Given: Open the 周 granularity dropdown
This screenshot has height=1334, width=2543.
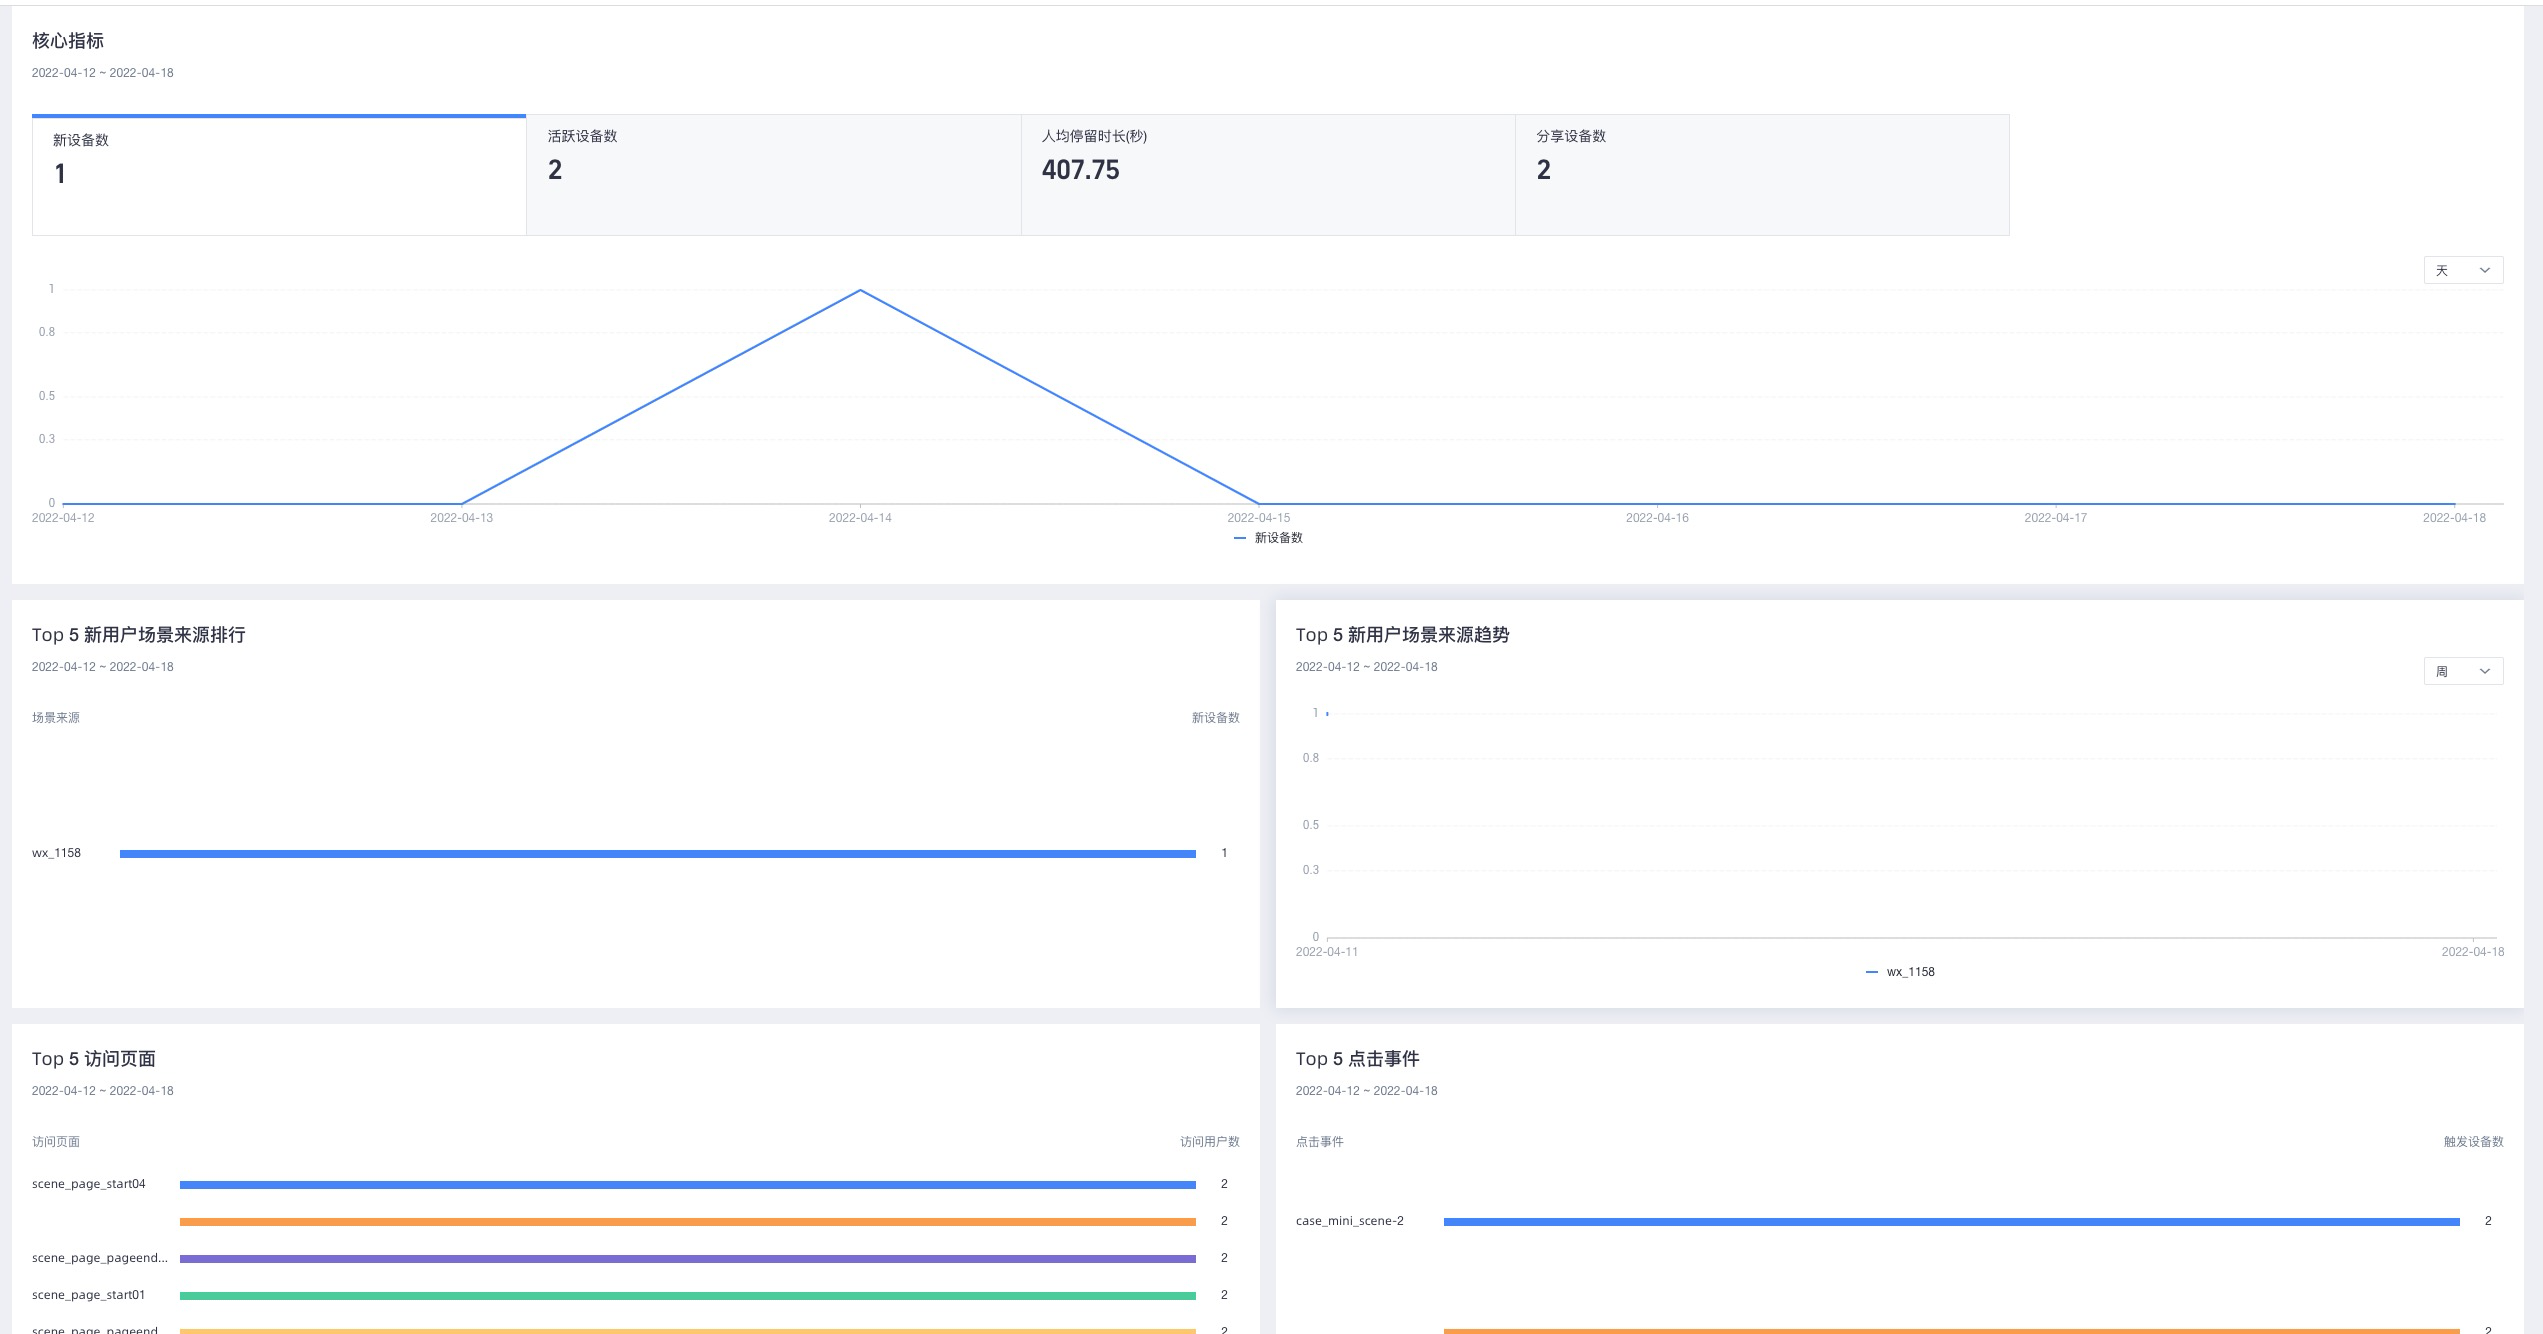Looking at the screenshot, I should tap(2463, 671).
